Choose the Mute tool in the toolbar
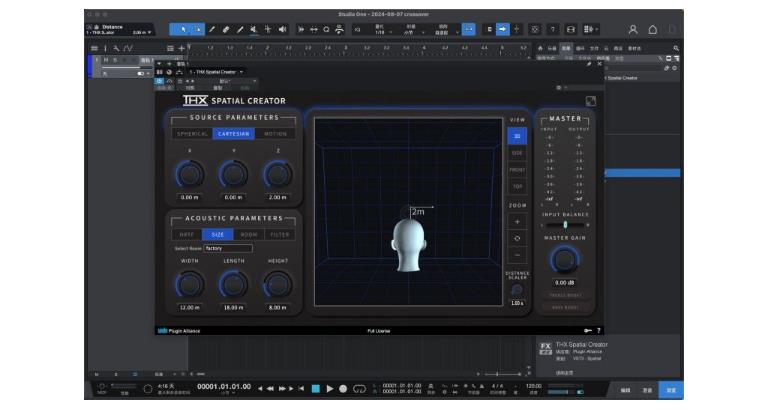780x410 pixels. pyautogui.click(x=254, y=30)
